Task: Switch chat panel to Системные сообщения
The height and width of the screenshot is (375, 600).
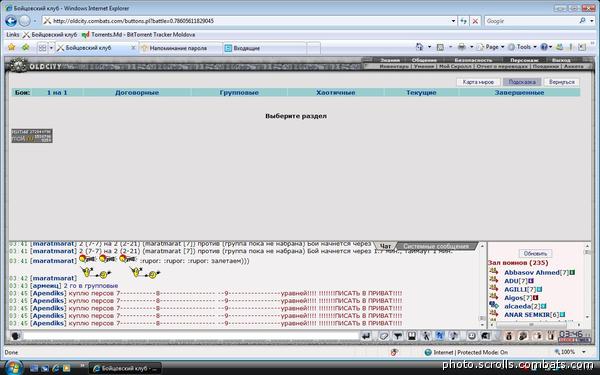Action: (x=436, y=246)
